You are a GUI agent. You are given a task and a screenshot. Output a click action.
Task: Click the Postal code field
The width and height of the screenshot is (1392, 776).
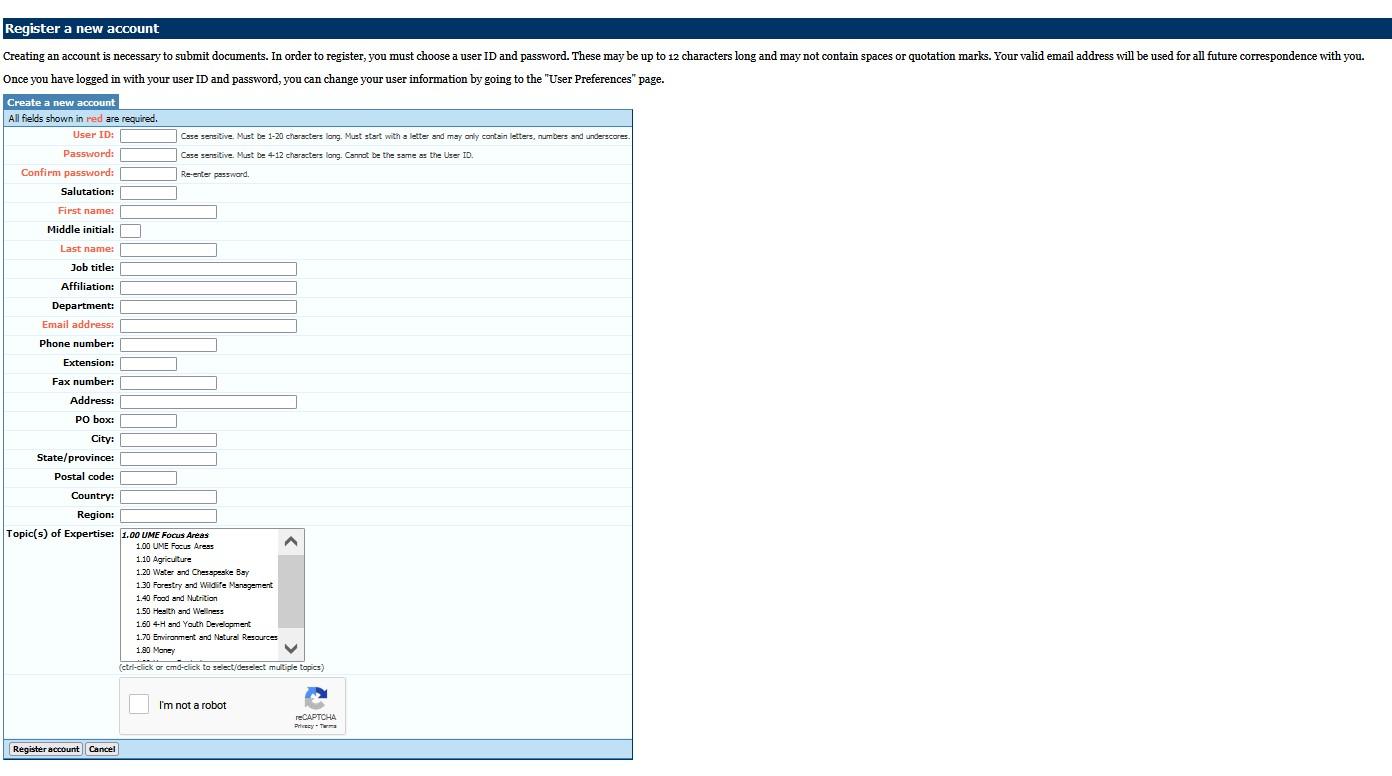148,478
